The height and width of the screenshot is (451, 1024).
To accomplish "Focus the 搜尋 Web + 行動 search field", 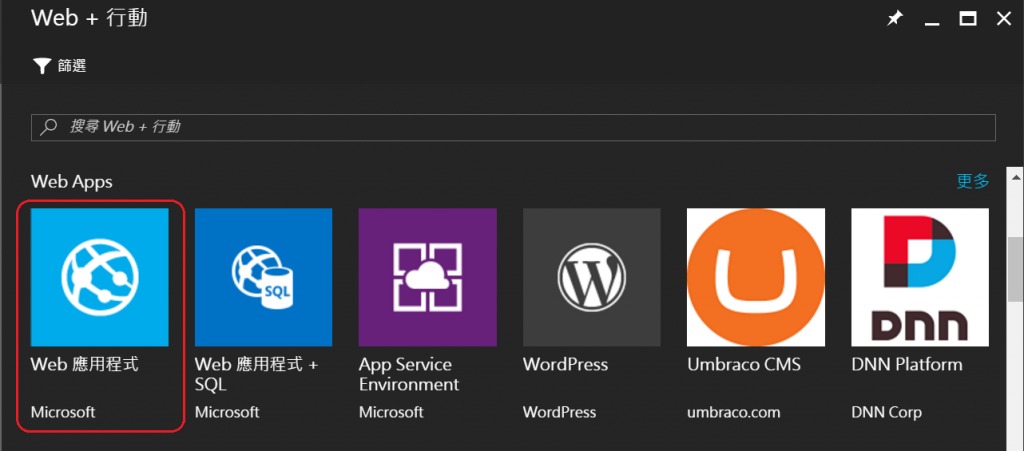I will 513,127.
